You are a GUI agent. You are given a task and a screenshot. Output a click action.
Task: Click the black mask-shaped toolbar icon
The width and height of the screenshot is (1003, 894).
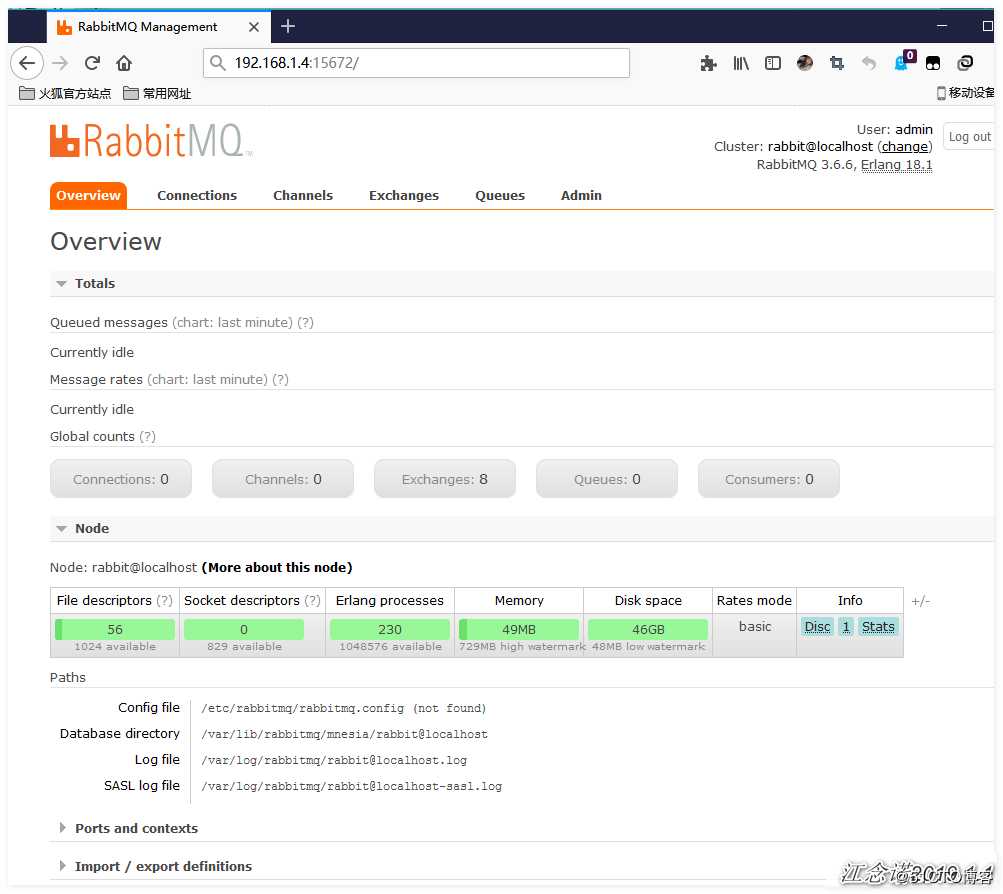[933, 63]
